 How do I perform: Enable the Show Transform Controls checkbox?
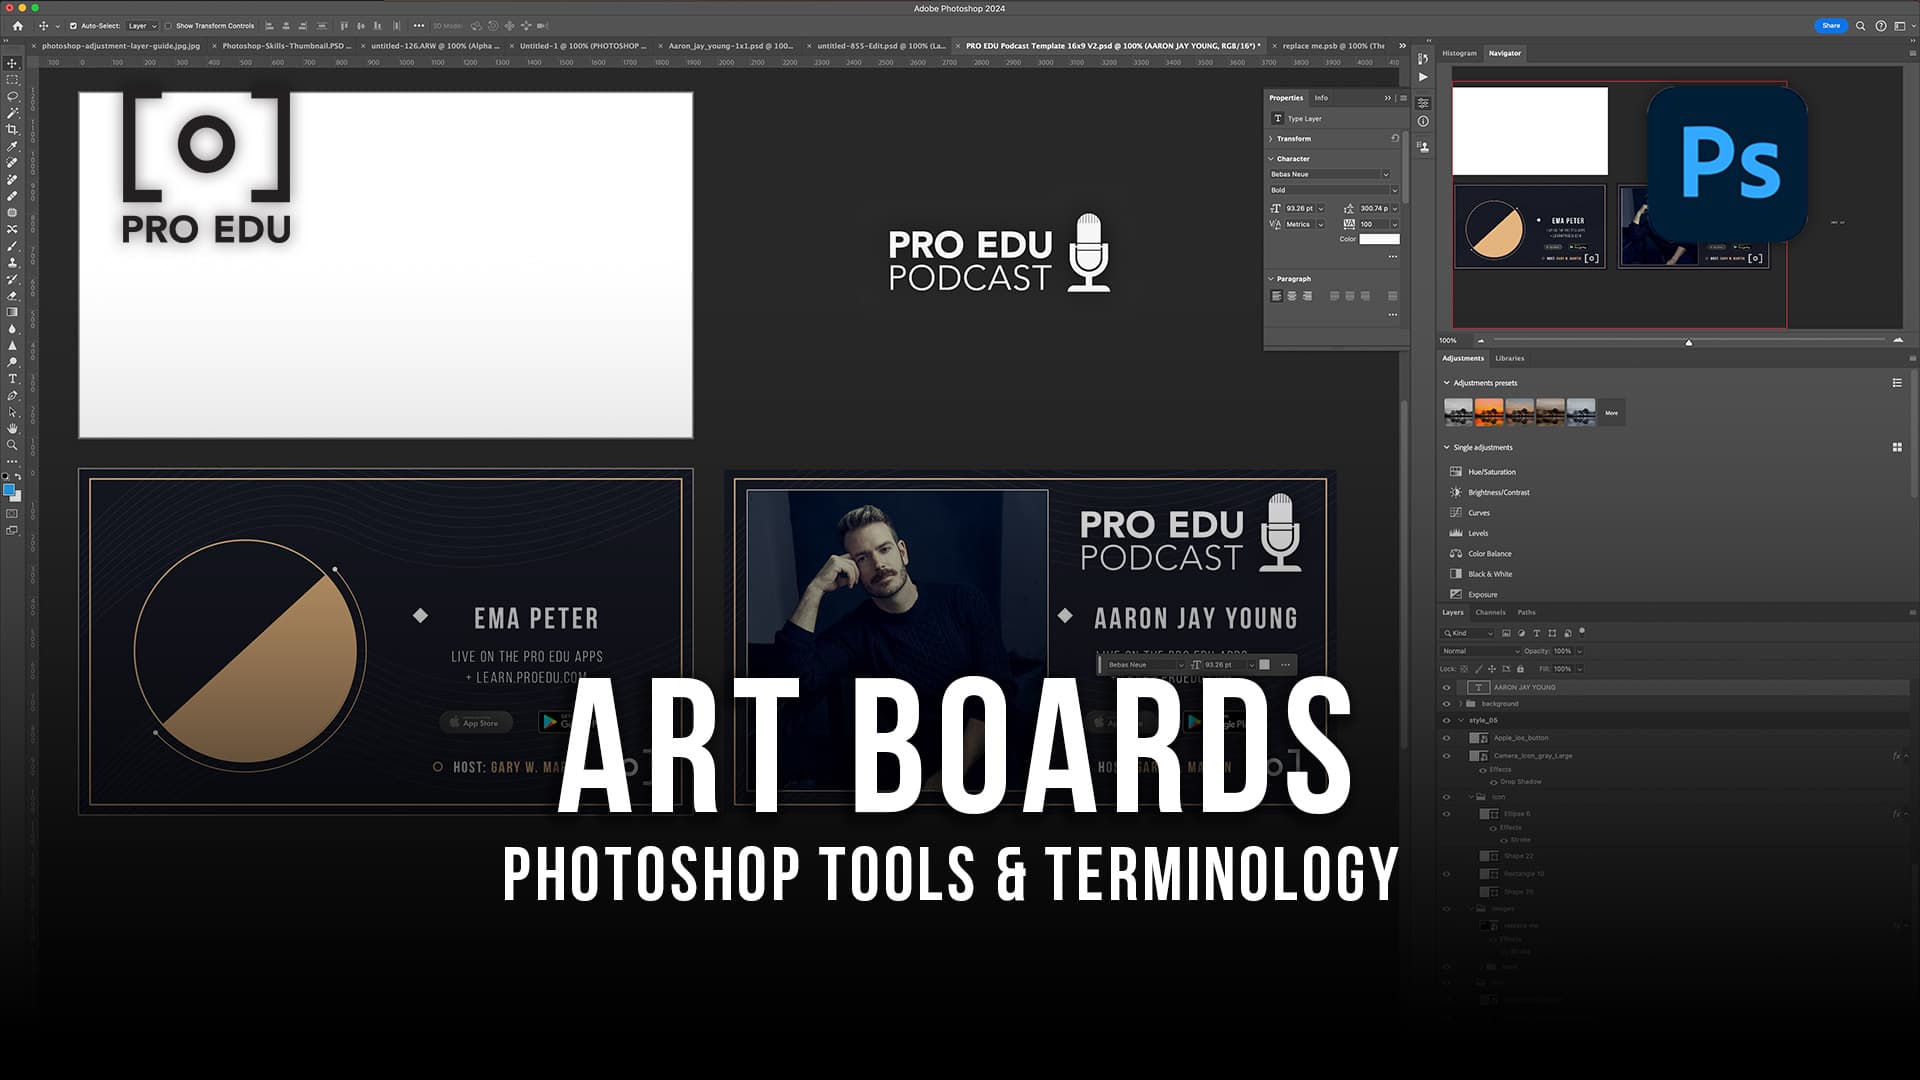click(167, 25)
